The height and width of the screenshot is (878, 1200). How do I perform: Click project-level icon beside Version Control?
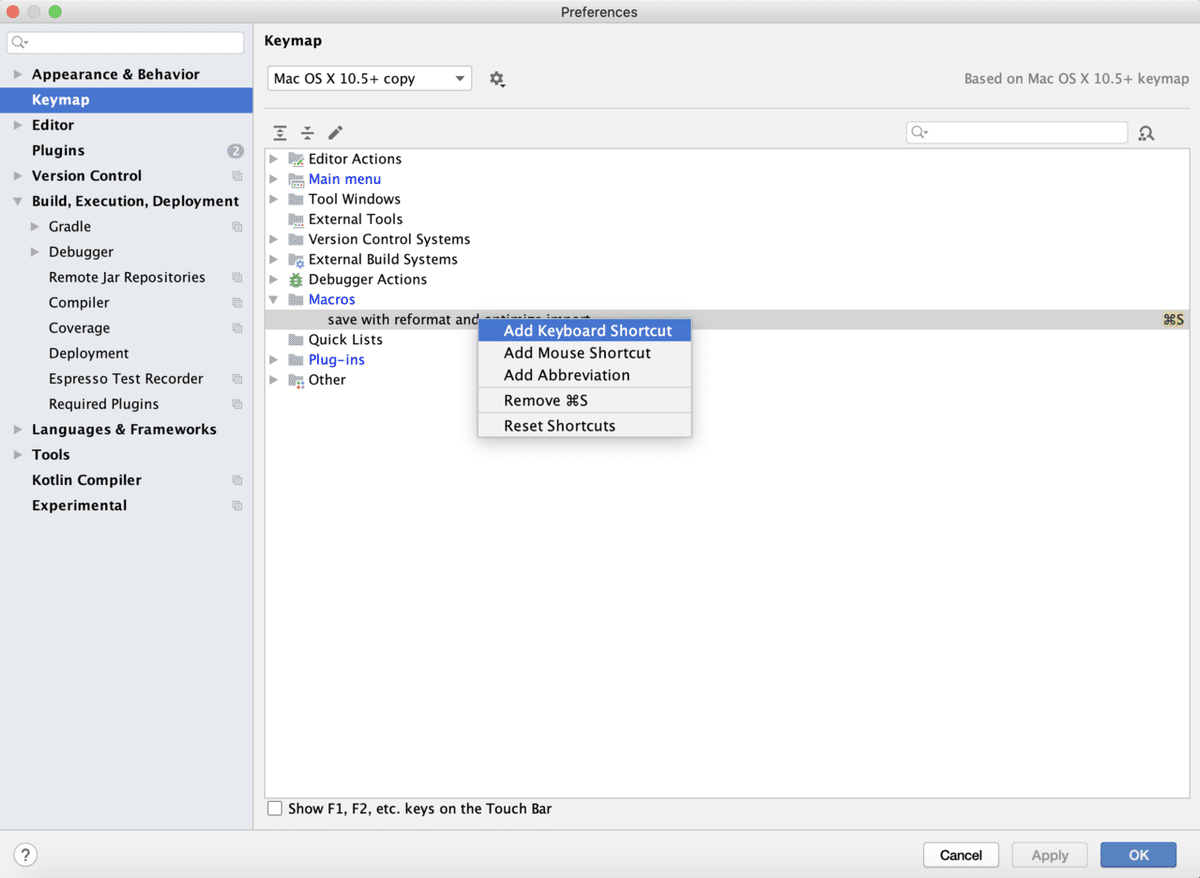click(237, 176)
